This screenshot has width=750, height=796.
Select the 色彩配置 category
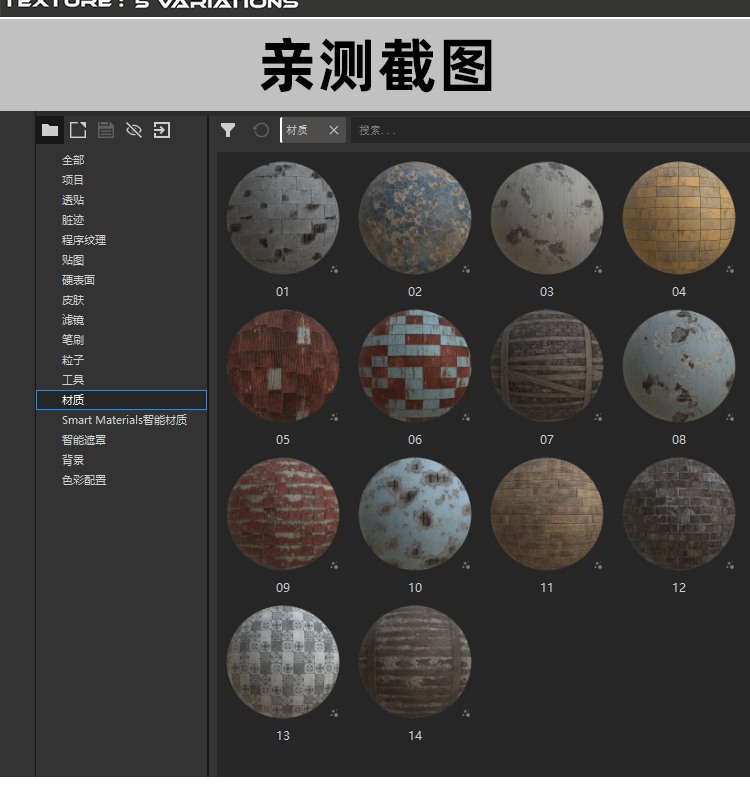(x=84, y=480)
